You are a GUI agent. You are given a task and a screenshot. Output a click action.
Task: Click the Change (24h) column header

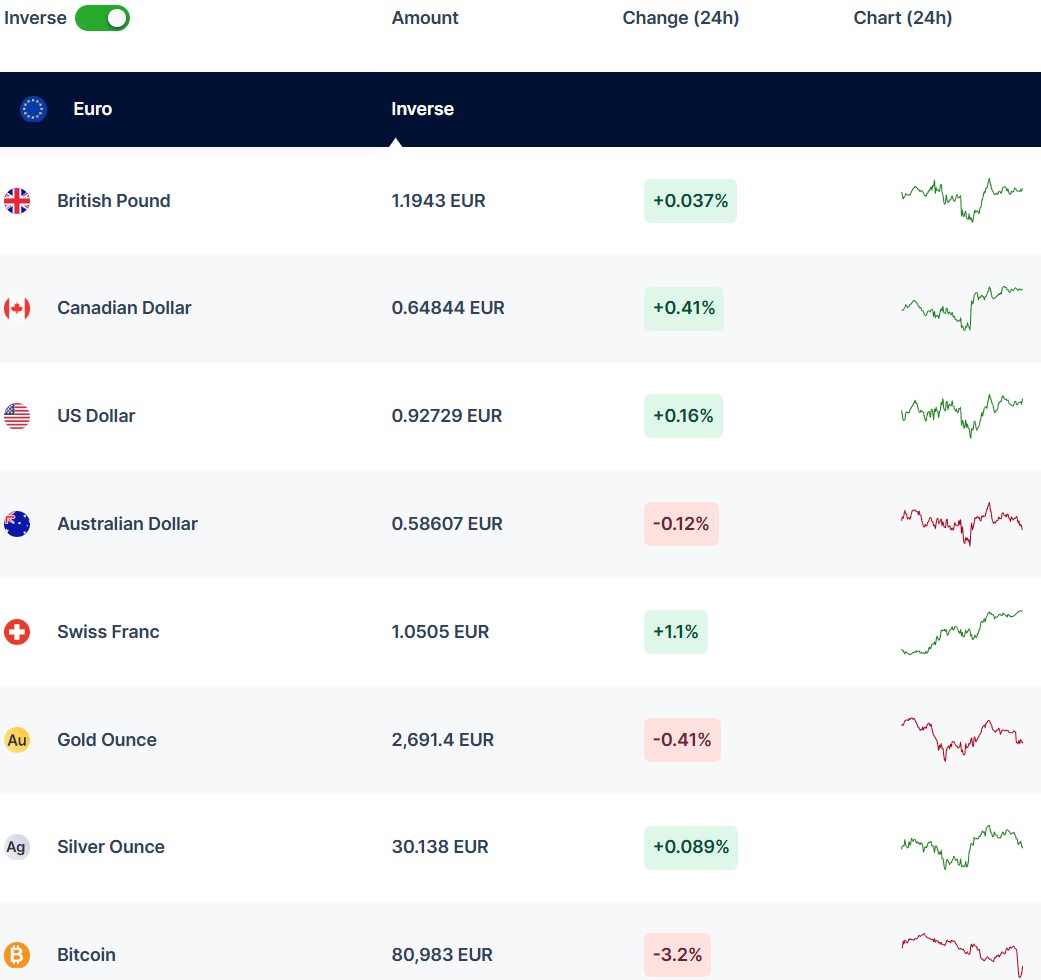pos(680,18)
